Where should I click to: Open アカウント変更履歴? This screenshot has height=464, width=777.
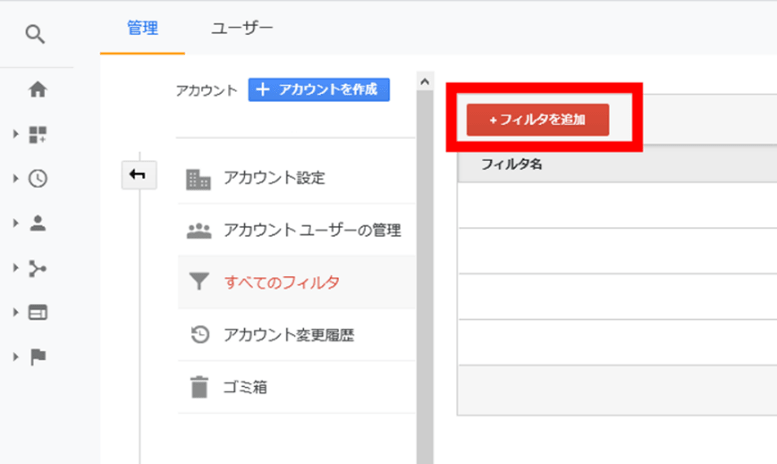tap(296, 335)
